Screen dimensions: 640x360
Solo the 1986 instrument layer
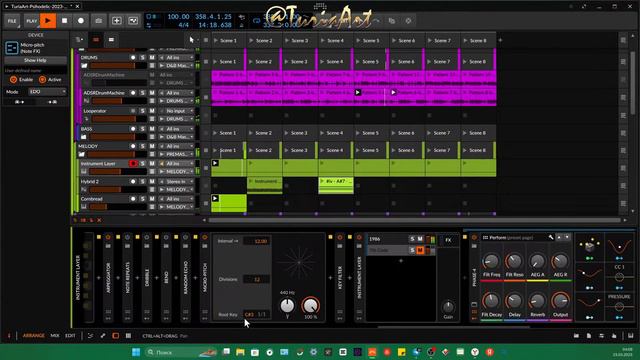pyautogui.click(x=412, y=239)
